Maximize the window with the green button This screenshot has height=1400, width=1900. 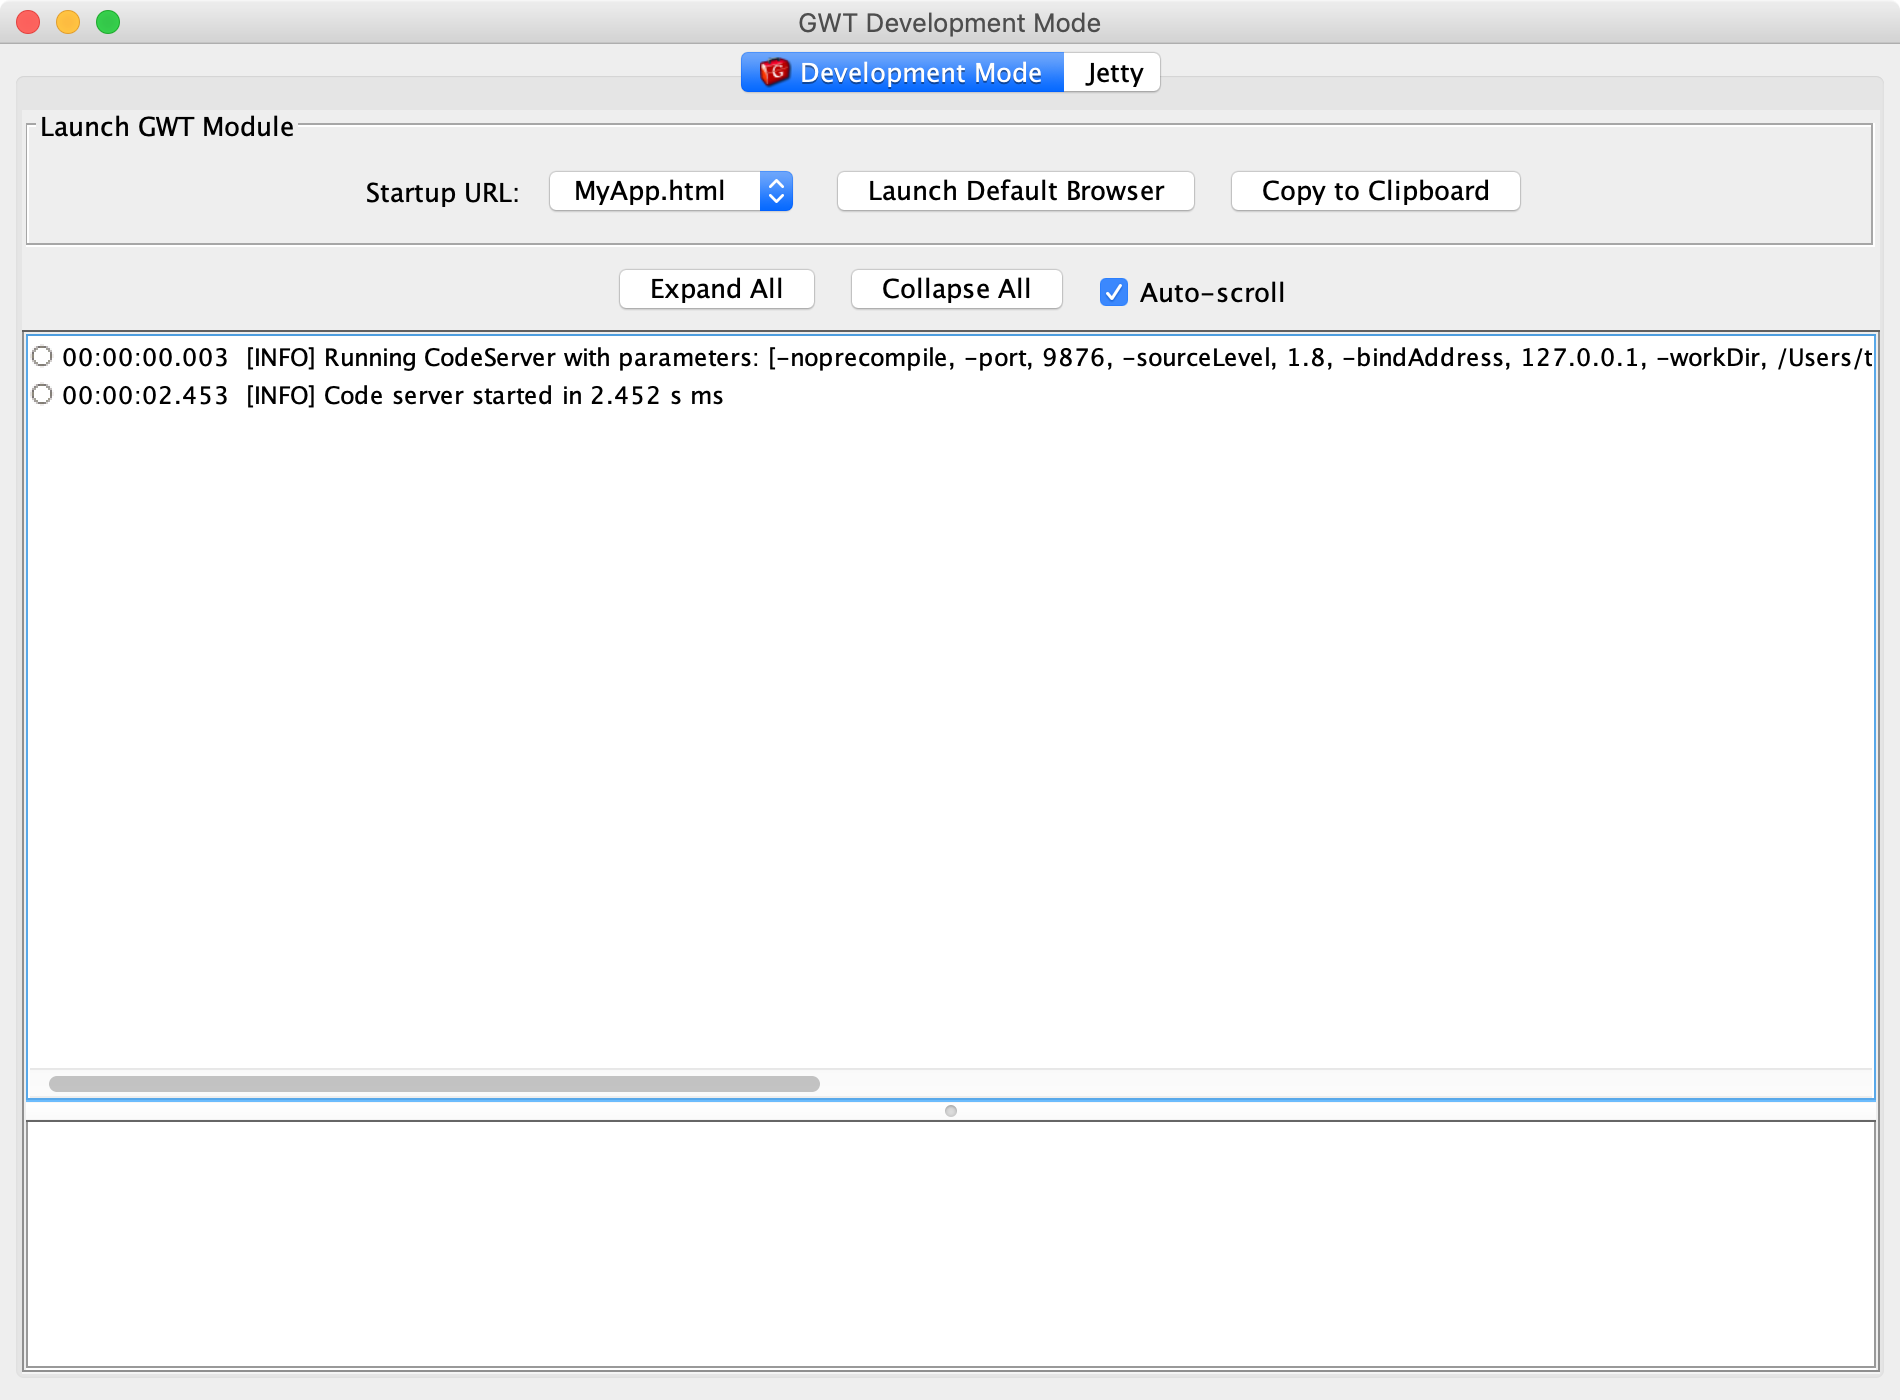click(x=108, y=22)
